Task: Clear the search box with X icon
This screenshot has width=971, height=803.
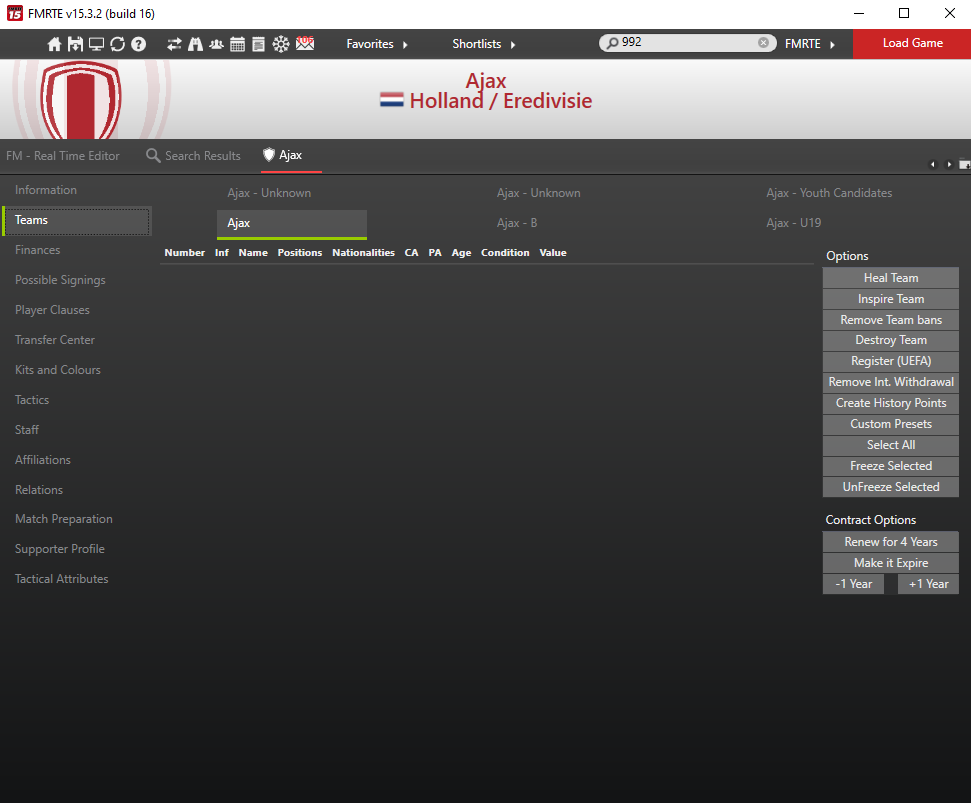Action: coord(763,43)
